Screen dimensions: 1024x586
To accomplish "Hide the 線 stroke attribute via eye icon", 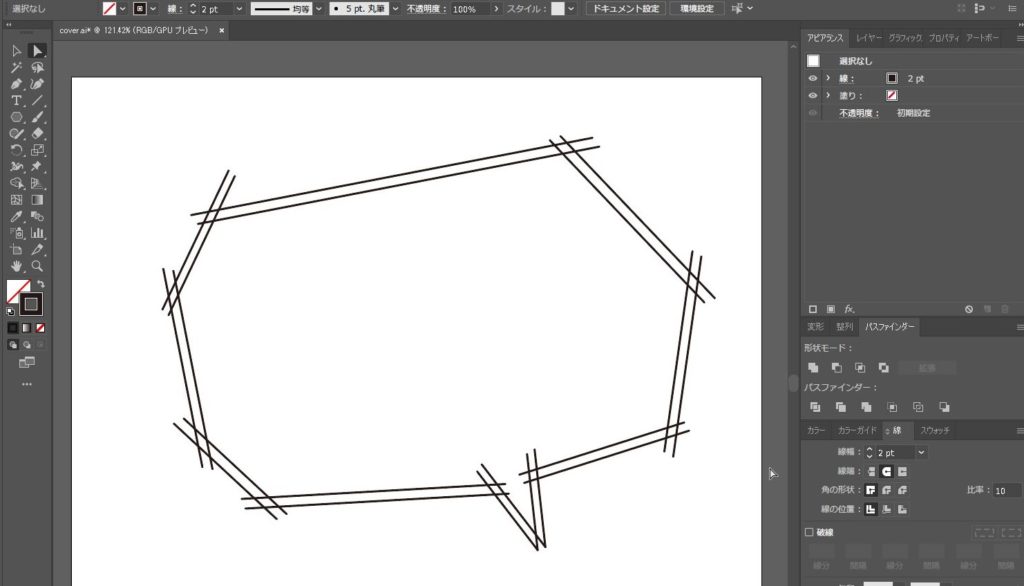I will point(813,78).
